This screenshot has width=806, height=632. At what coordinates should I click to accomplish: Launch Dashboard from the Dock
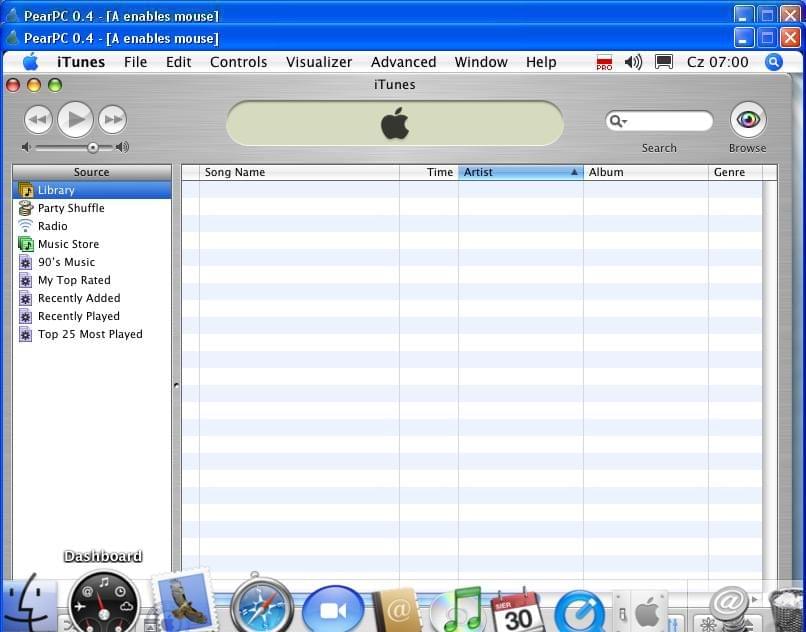click(103, 603)
